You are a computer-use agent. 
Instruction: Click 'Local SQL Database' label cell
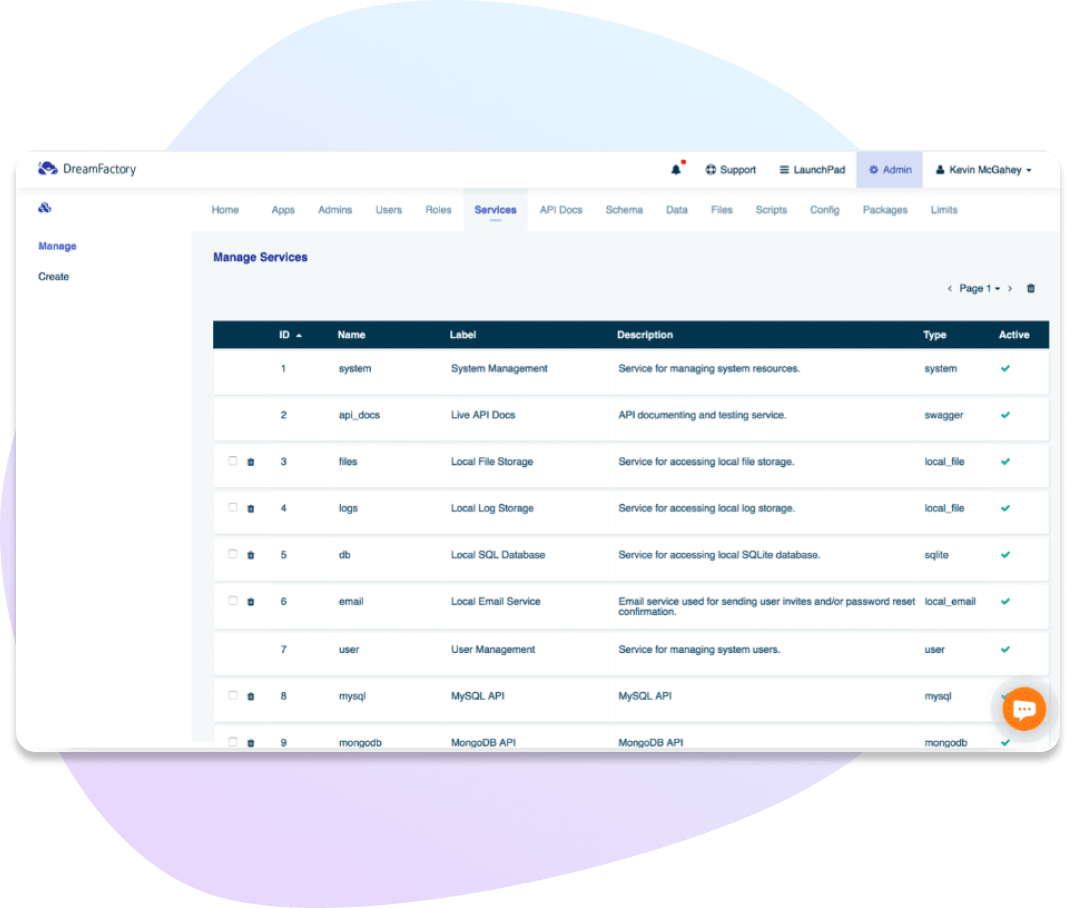tap(498, 555)
